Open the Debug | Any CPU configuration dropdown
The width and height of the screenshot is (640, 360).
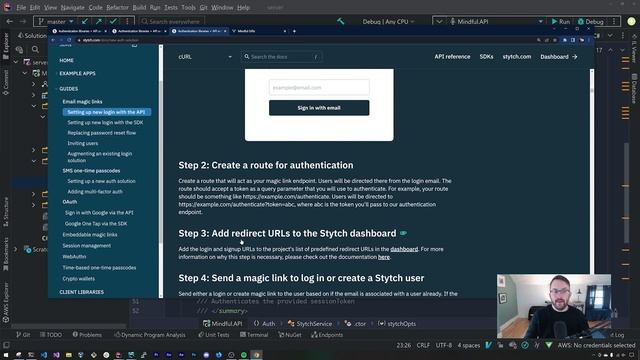[388, 21]
